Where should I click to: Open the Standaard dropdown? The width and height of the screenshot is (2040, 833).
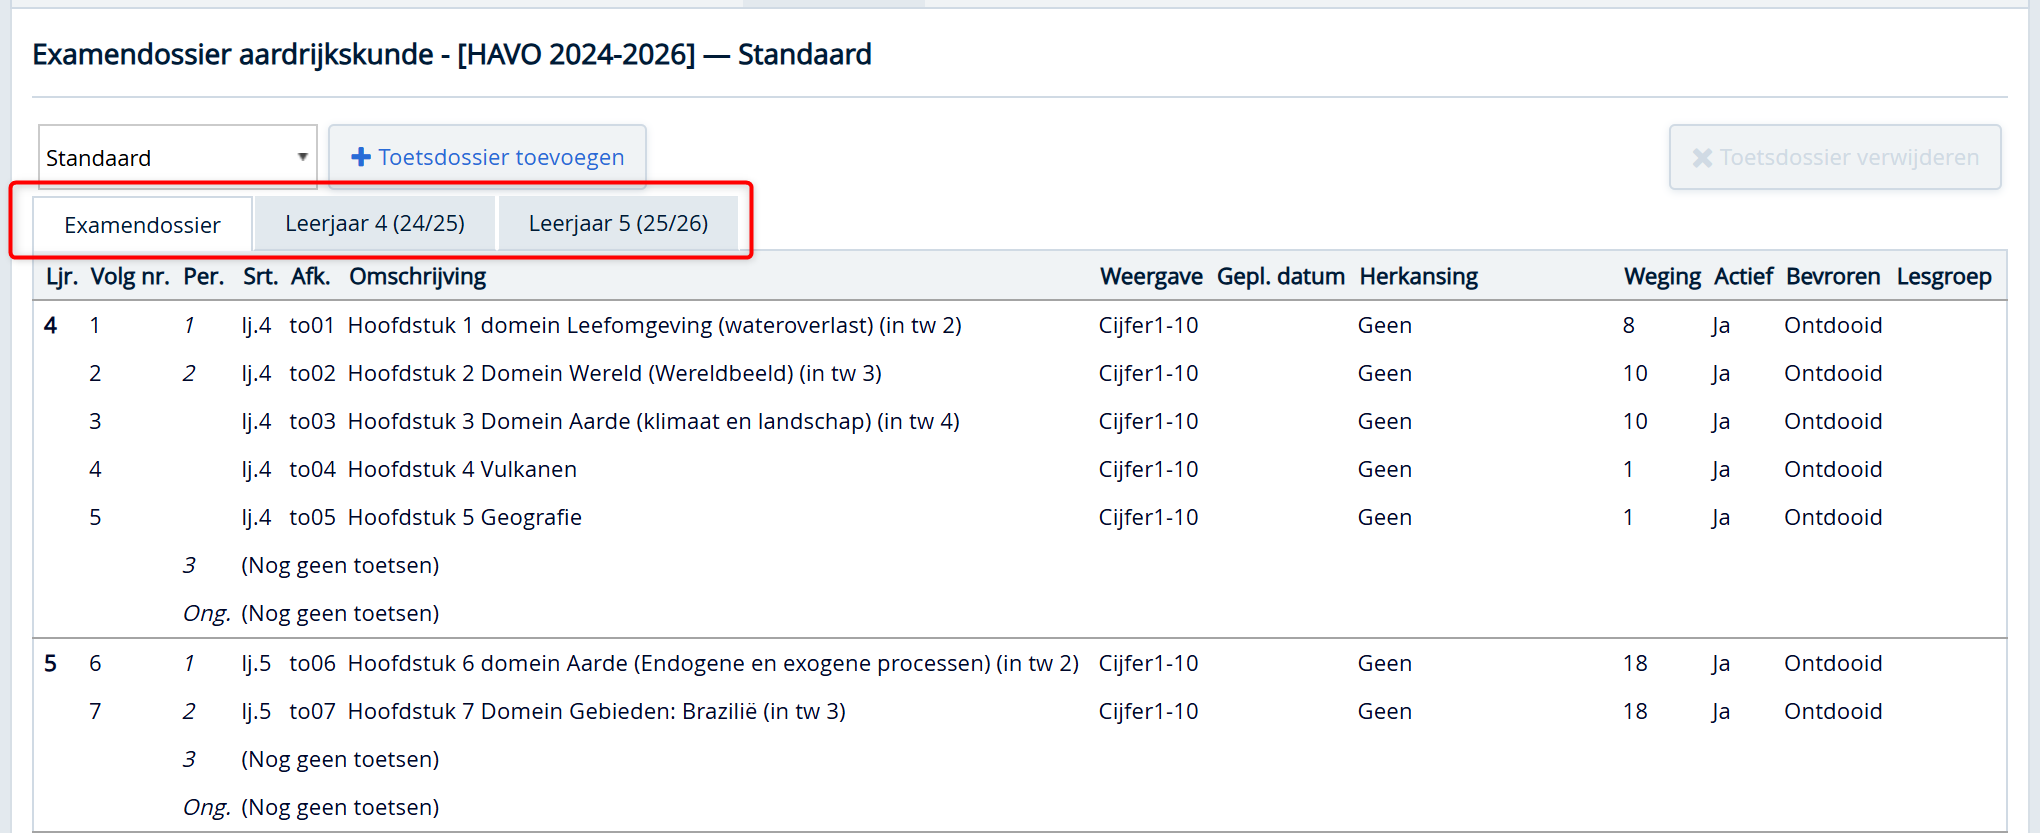(x=177, y=157)
